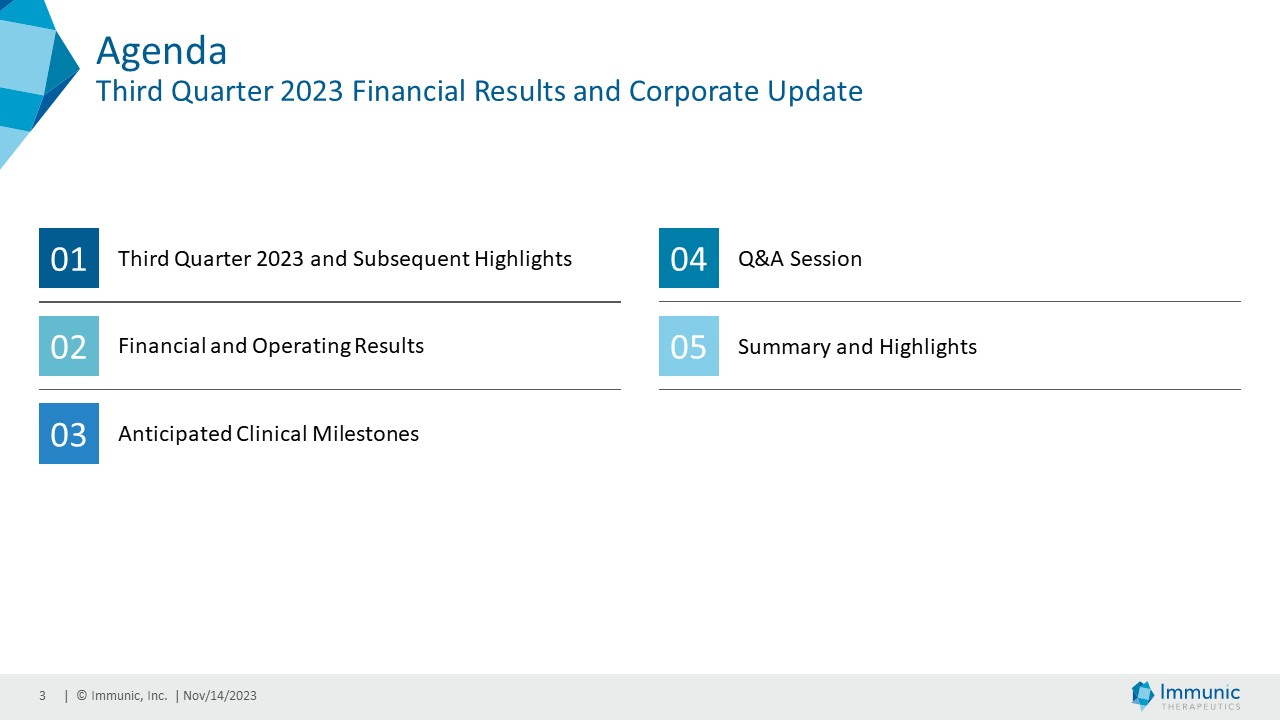This screenshot has height=720, width=1280.
Task: Click the 02 numbered agenda box
Action: click(x=69, y=346)
